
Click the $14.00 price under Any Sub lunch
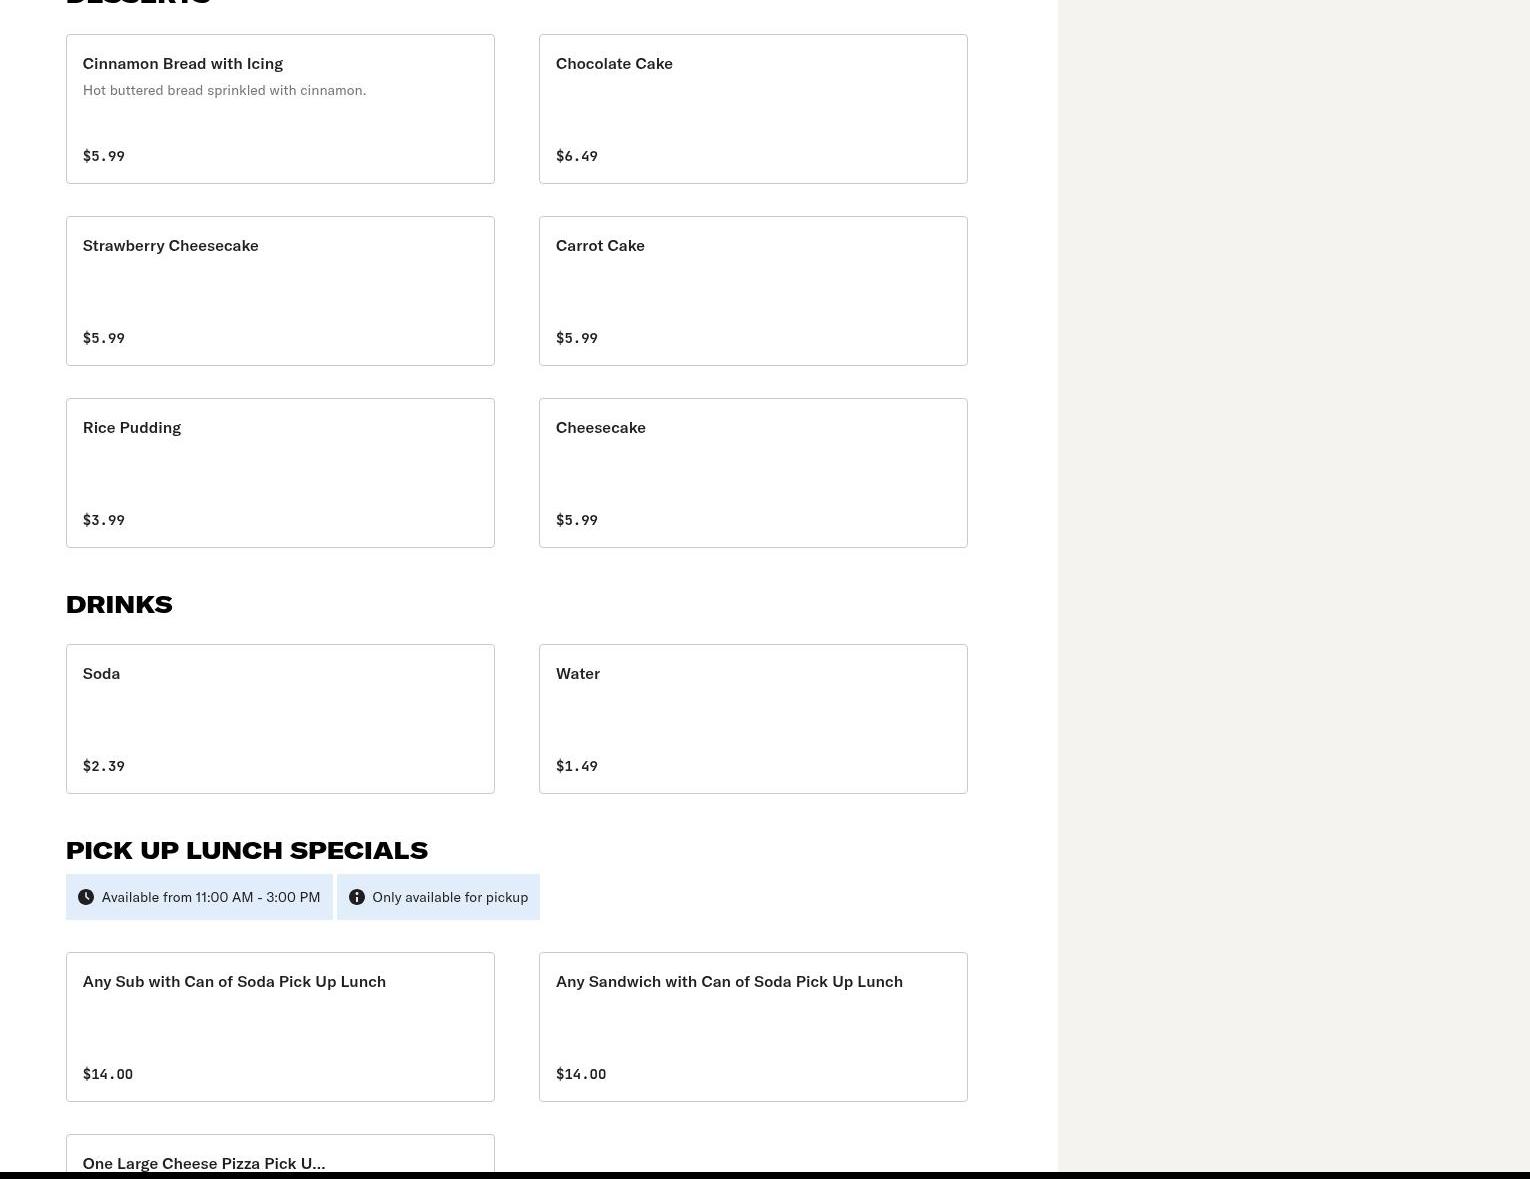[108, 1074]
